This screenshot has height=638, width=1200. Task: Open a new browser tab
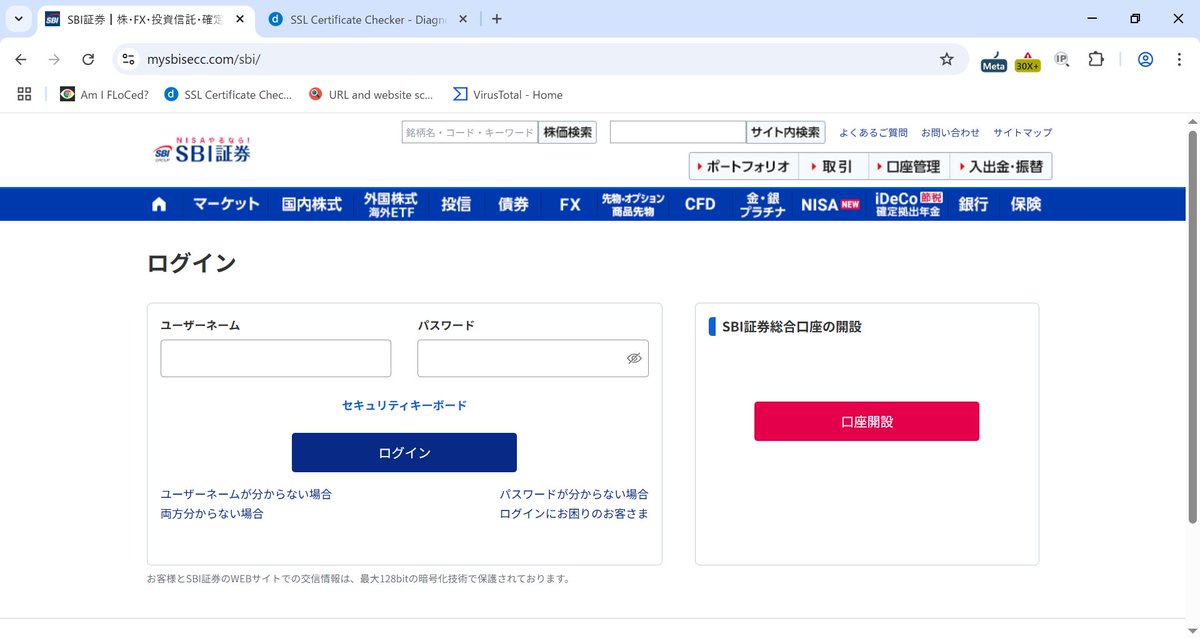coord(497,19)
